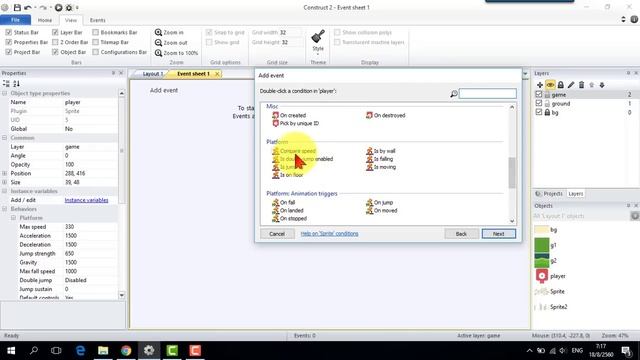Choose the On stopped trigger
640x360 pixels.
pyautogui.click(x=289, y=219)
